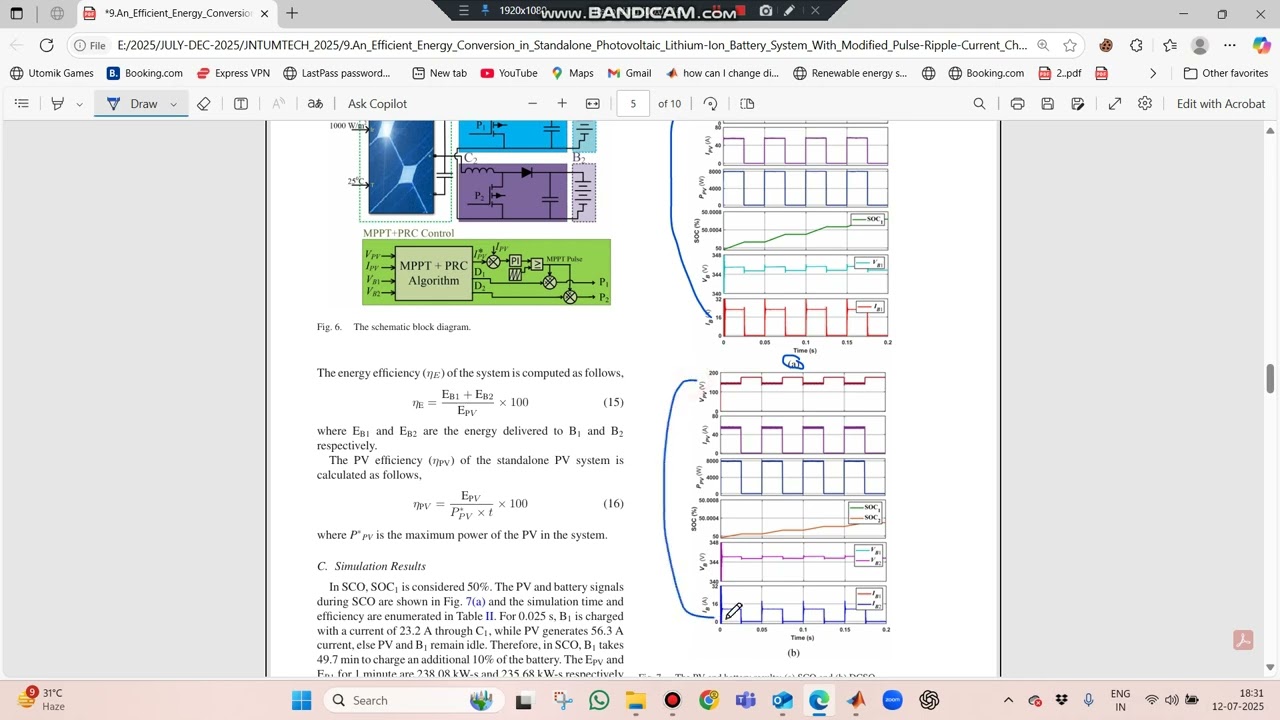Show hidden system tray icons

click(x=1008, y=700)
